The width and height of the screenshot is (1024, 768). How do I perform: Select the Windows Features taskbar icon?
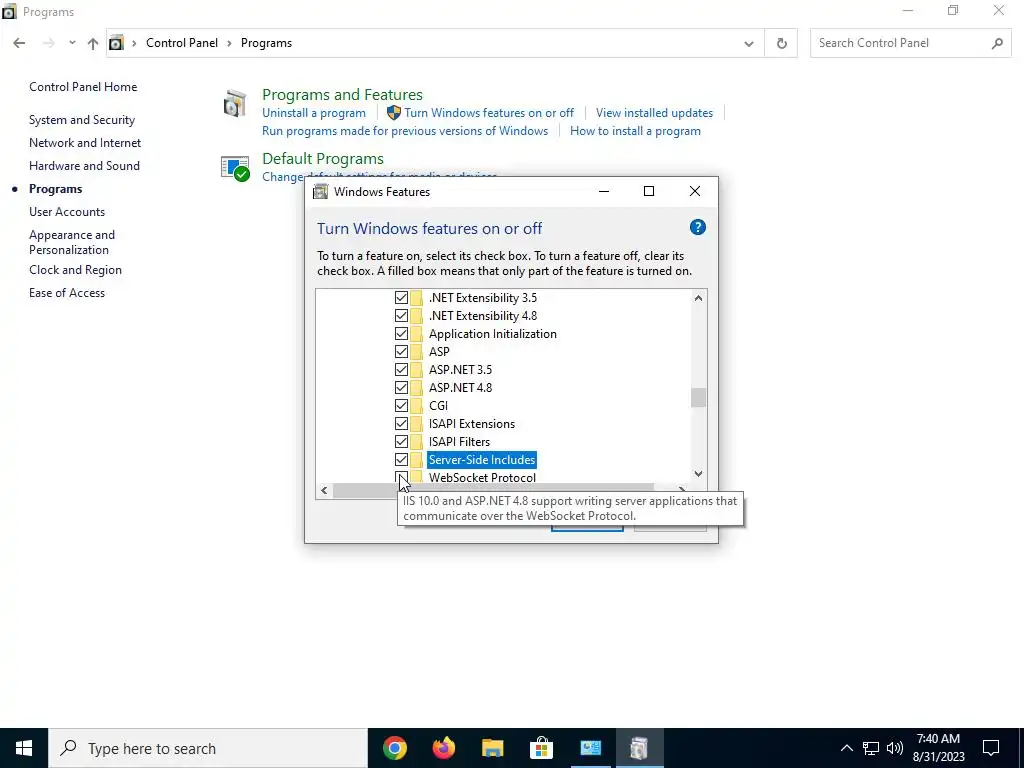(x=639, y=748)
